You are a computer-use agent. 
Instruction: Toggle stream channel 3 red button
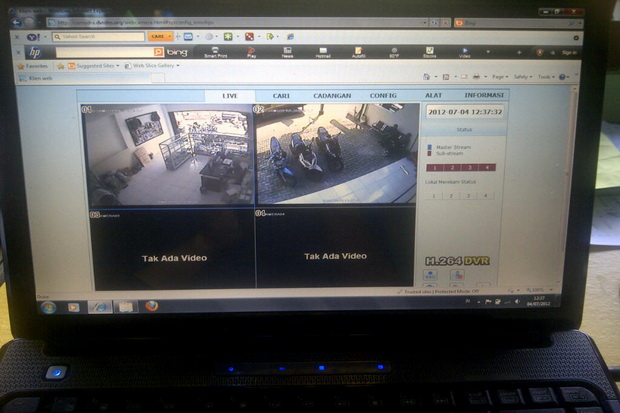[x=469, y=168]
